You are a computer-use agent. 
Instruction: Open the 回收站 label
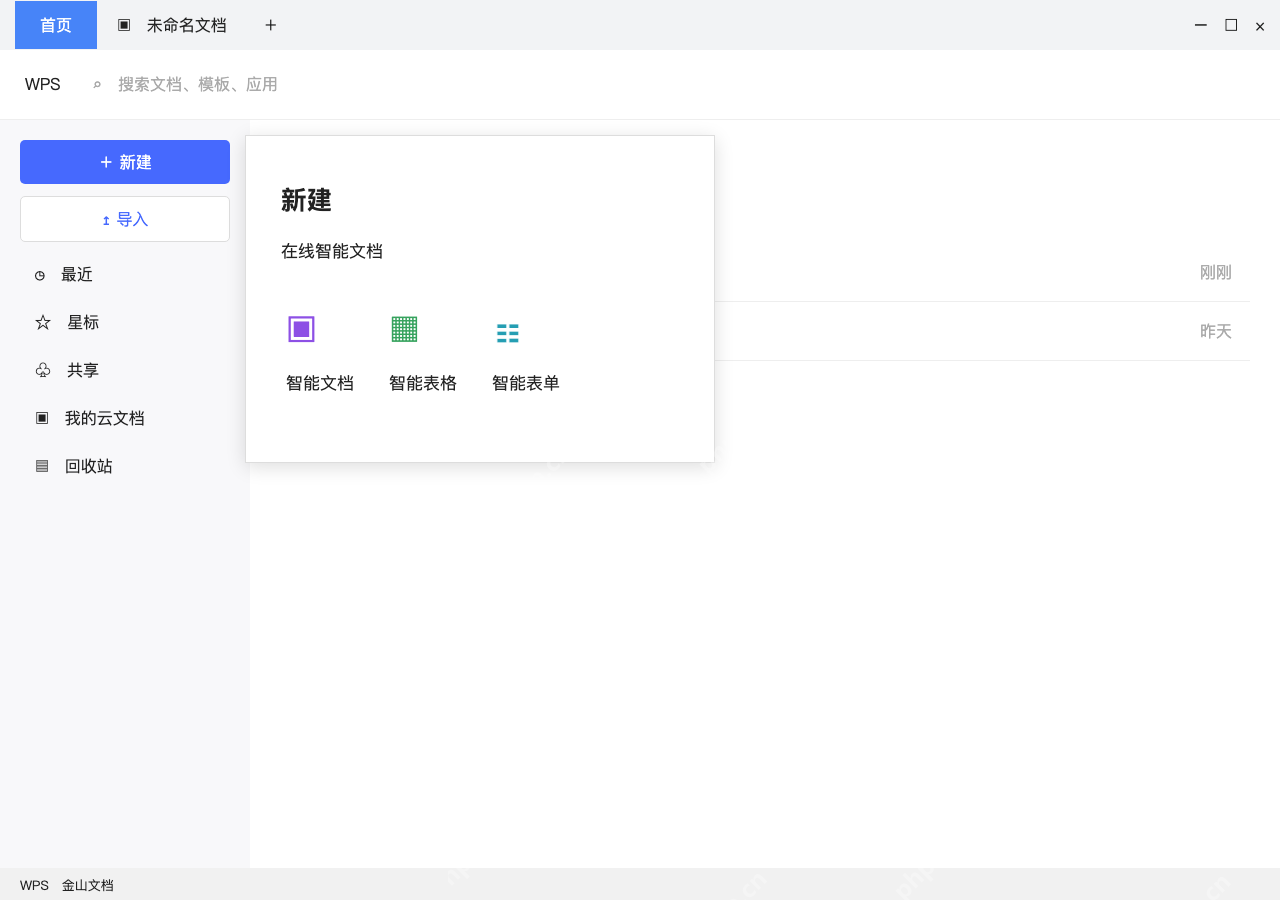coord(89,466)
